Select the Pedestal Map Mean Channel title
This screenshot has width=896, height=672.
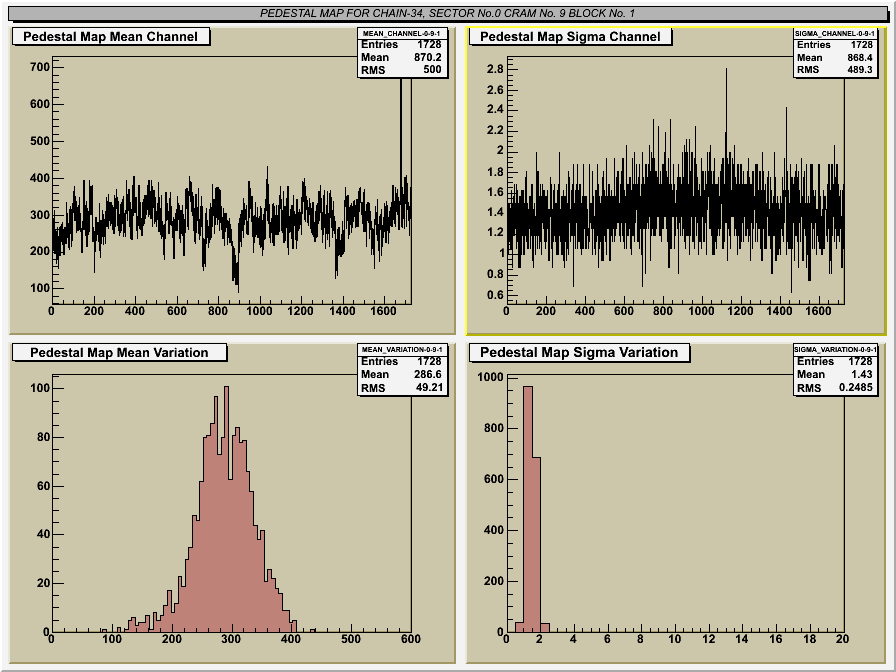click(x=110, y=37)
